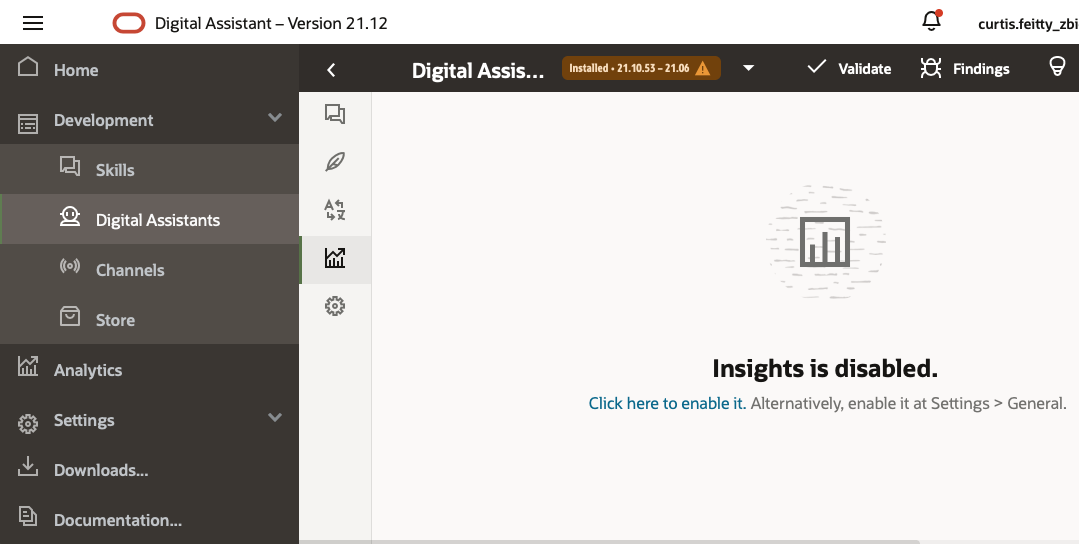Click the Settings gear in left navigation
Screen dimensions: 1079x544
coord(28,423)
